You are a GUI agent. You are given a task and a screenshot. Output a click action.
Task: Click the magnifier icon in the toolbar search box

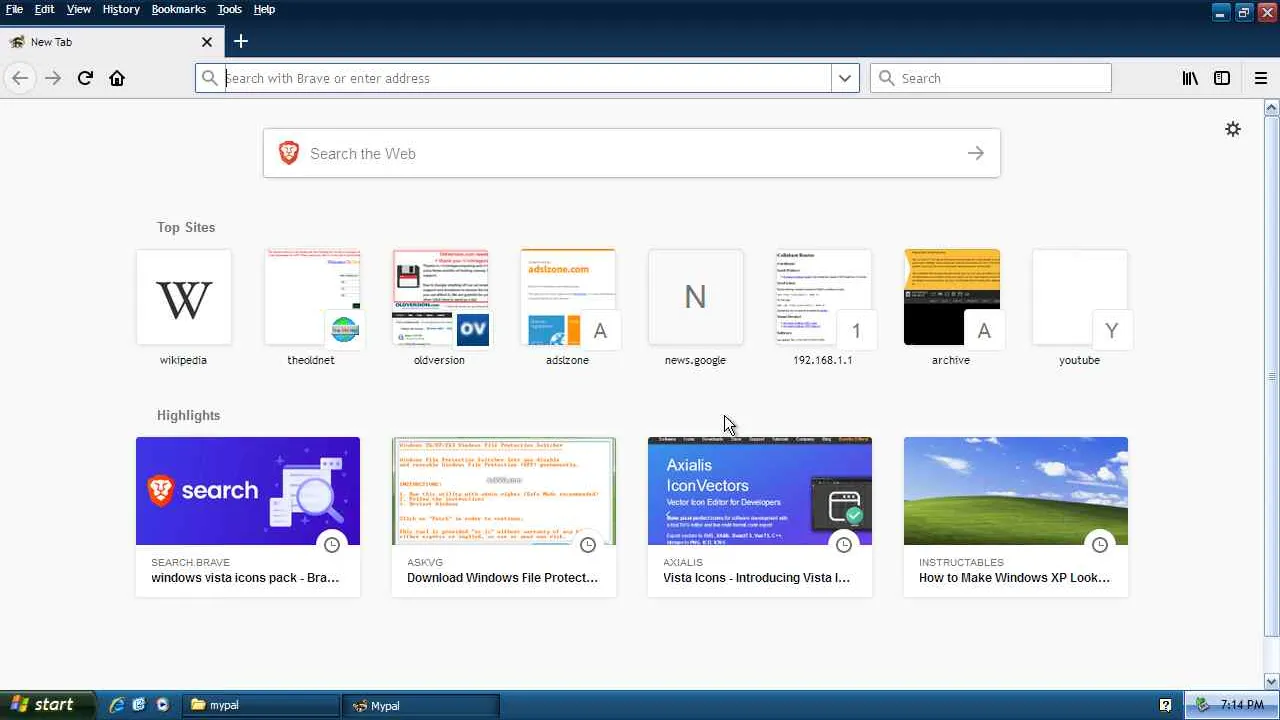(885, 78)
